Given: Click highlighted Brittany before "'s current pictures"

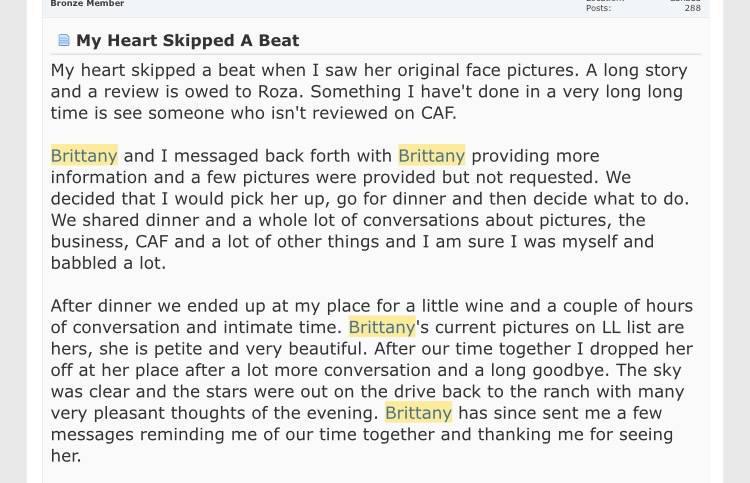Looking at the screenshot, I should pos(382,327).
